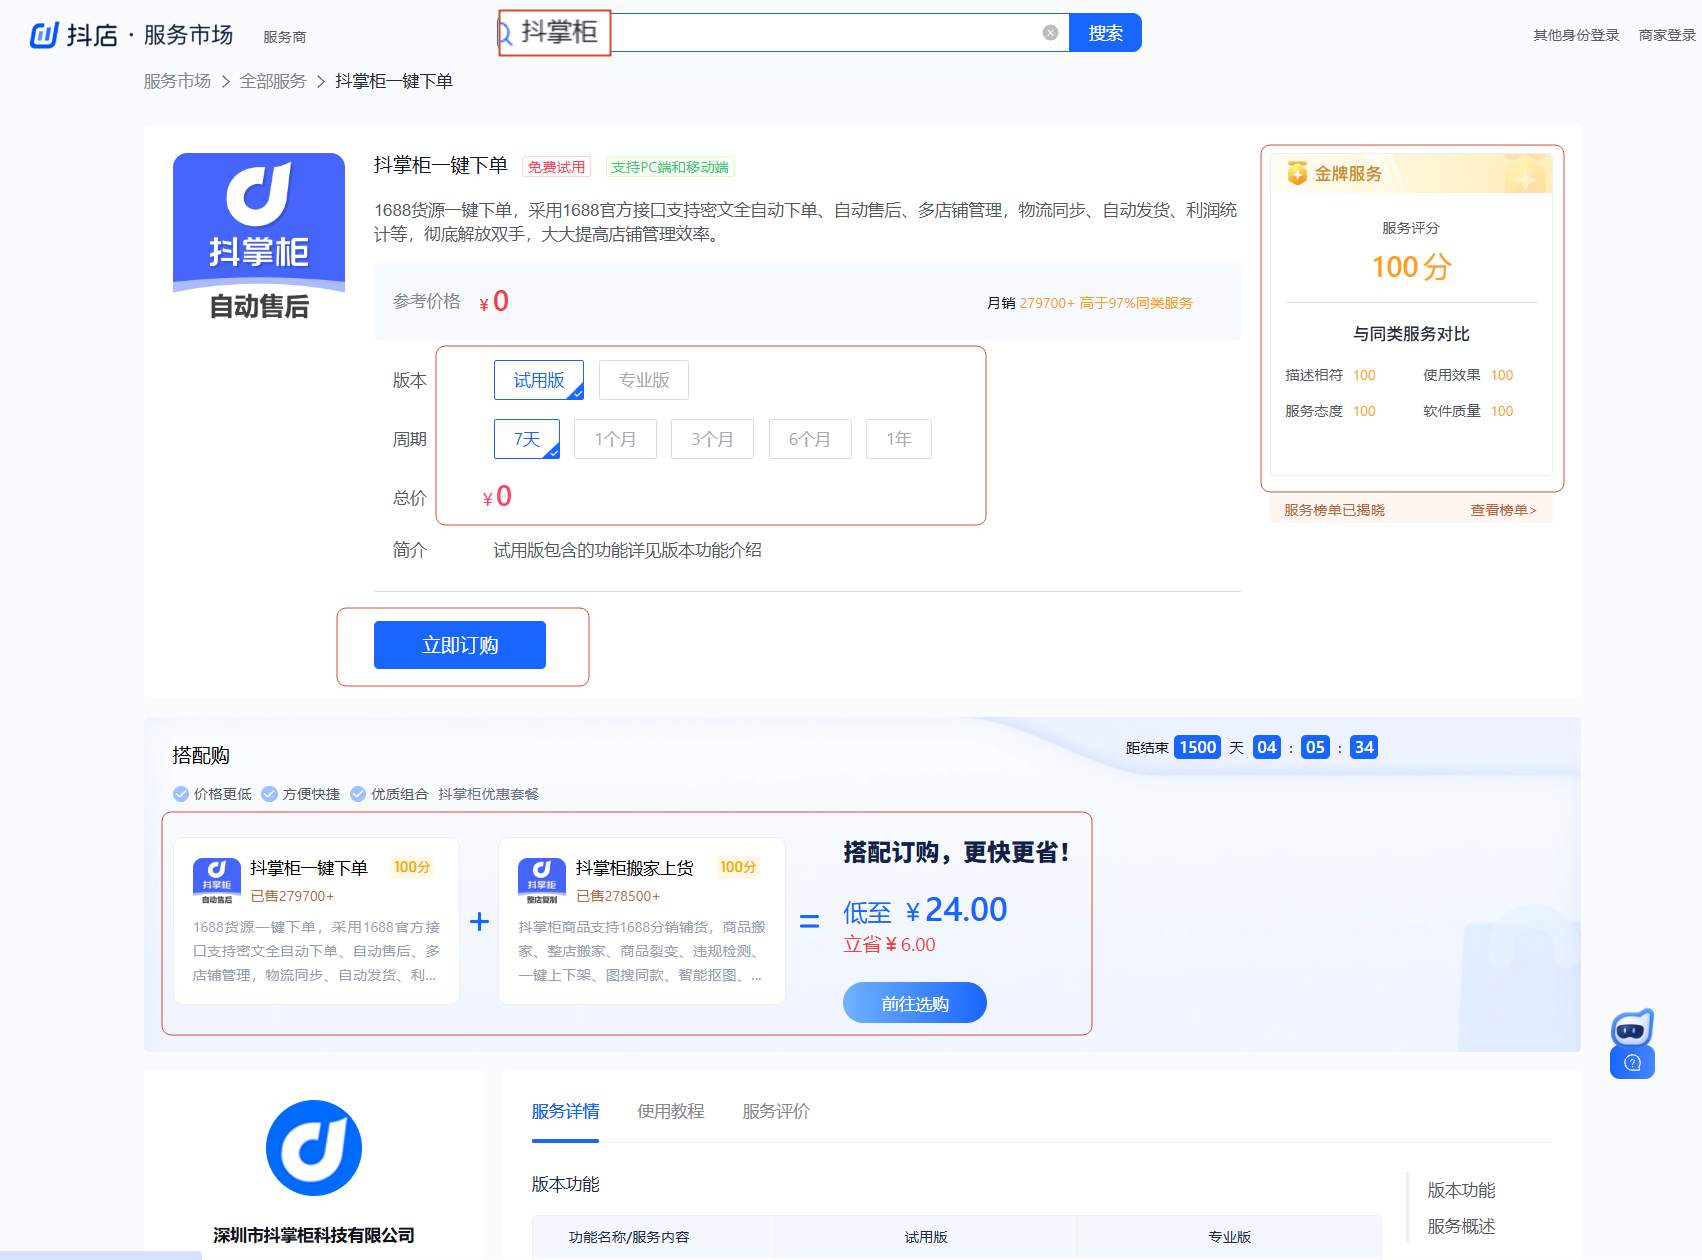Click the 服务商 label in the header

[285, 37]
